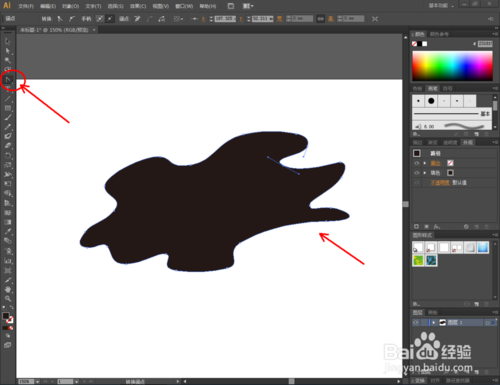Select the Blob Brush tool
This screenshot has height=385, width=500.
click(x=8, y=136)
